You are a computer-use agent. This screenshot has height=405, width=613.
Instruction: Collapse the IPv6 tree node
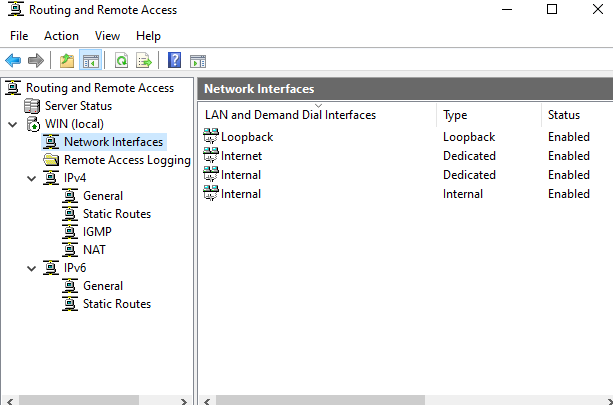pyautogui.click(x=32, y=268)
